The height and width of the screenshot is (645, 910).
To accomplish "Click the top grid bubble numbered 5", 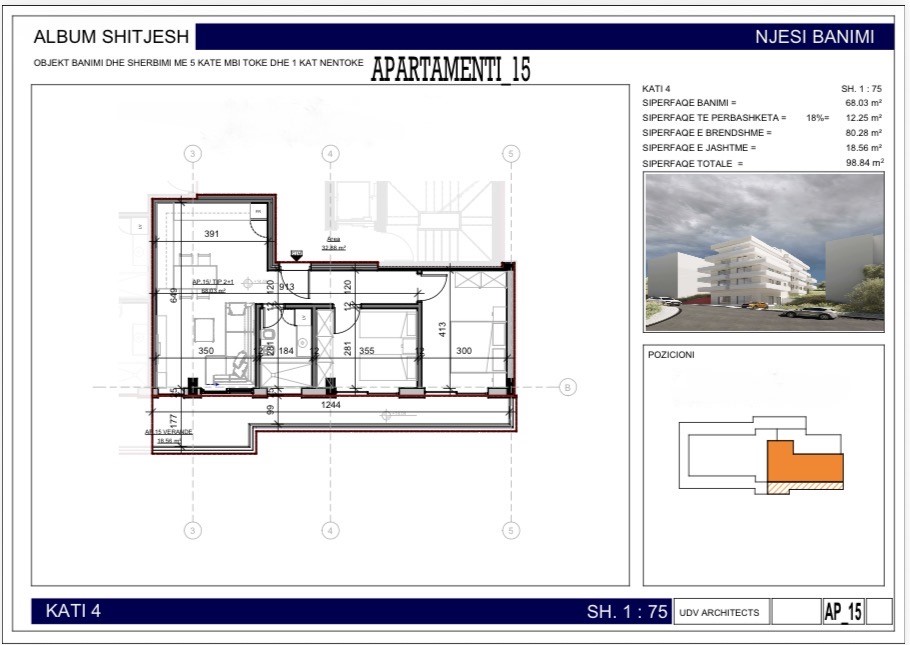I will (x=510, y=154).
